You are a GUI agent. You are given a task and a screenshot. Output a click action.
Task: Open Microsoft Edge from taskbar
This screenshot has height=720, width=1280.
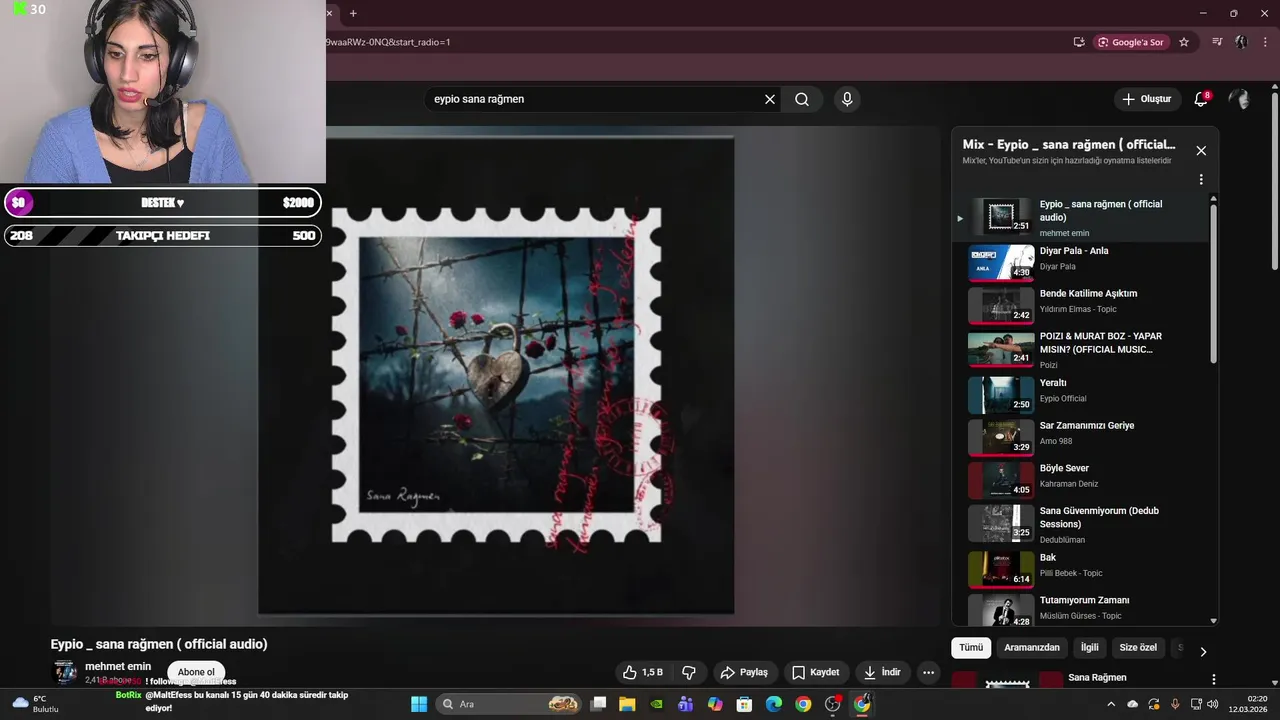click(773, 704)
